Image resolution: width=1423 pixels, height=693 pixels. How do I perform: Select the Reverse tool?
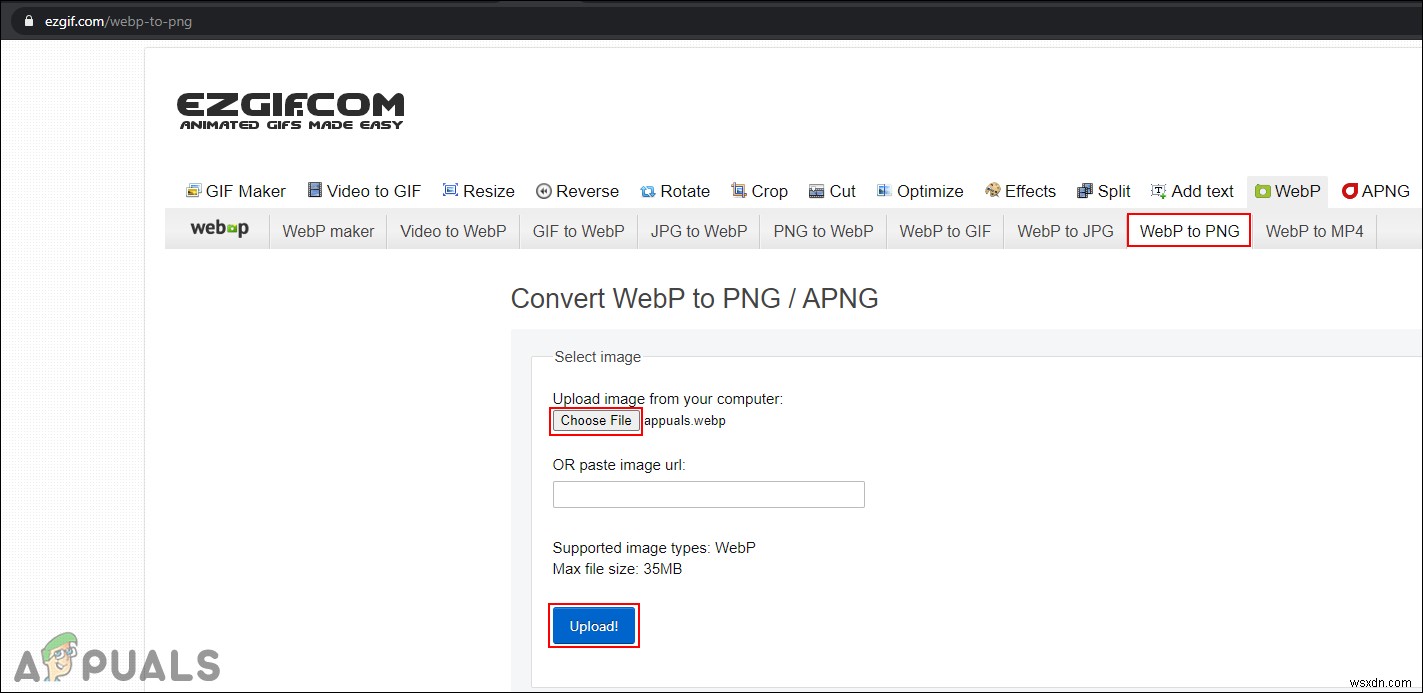pyautogui.click(x=578, y=190)
